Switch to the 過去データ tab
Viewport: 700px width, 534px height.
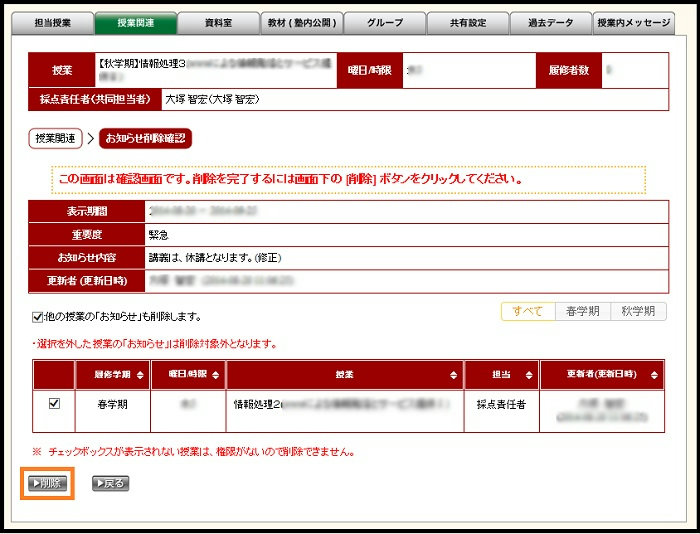pyautogui.click(x=551, y=22)
